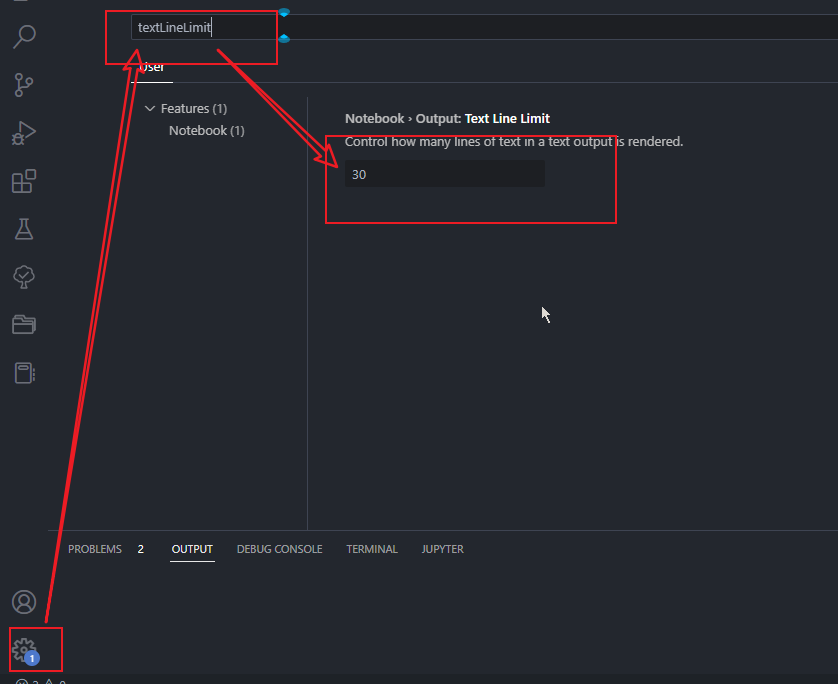Open the JUPYTER panel
Screen dimensions: 838x684
442,549
